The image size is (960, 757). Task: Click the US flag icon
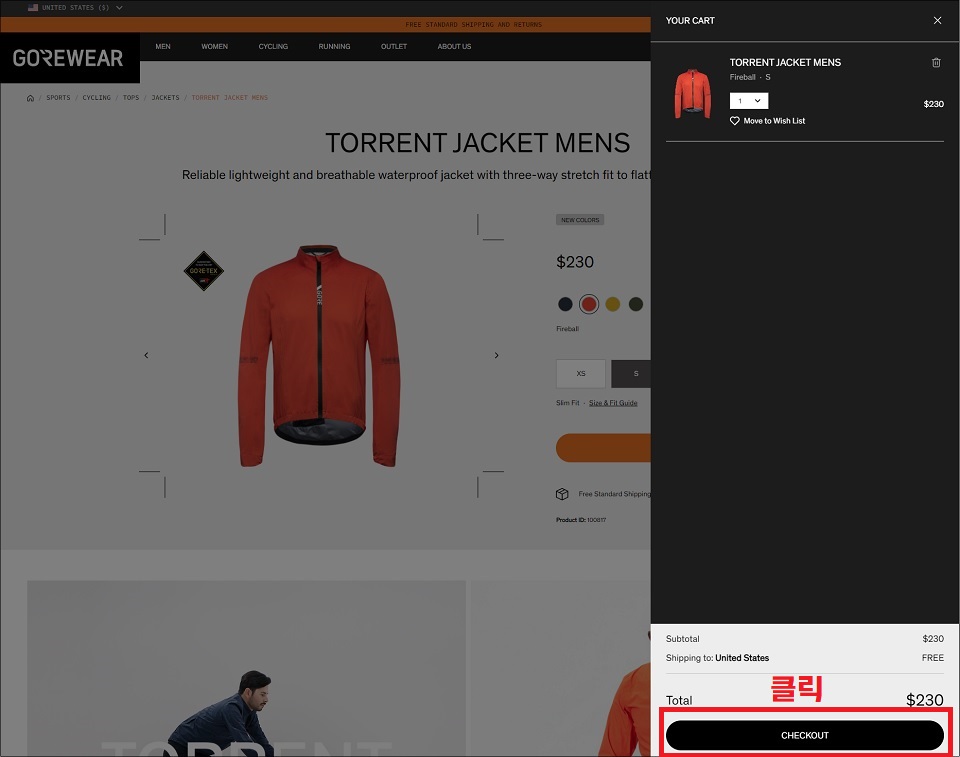click(33, 7)
